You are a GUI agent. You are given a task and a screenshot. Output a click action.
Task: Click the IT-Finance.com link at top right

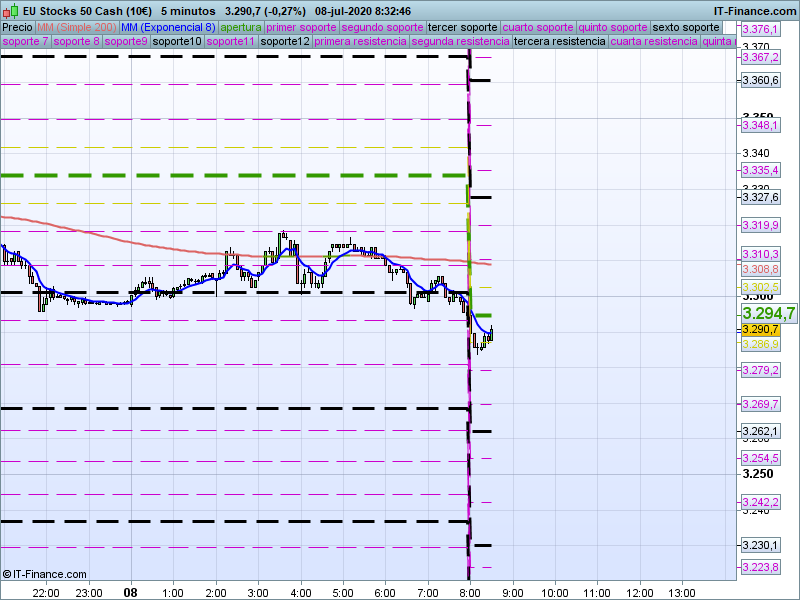pos(755,10)
